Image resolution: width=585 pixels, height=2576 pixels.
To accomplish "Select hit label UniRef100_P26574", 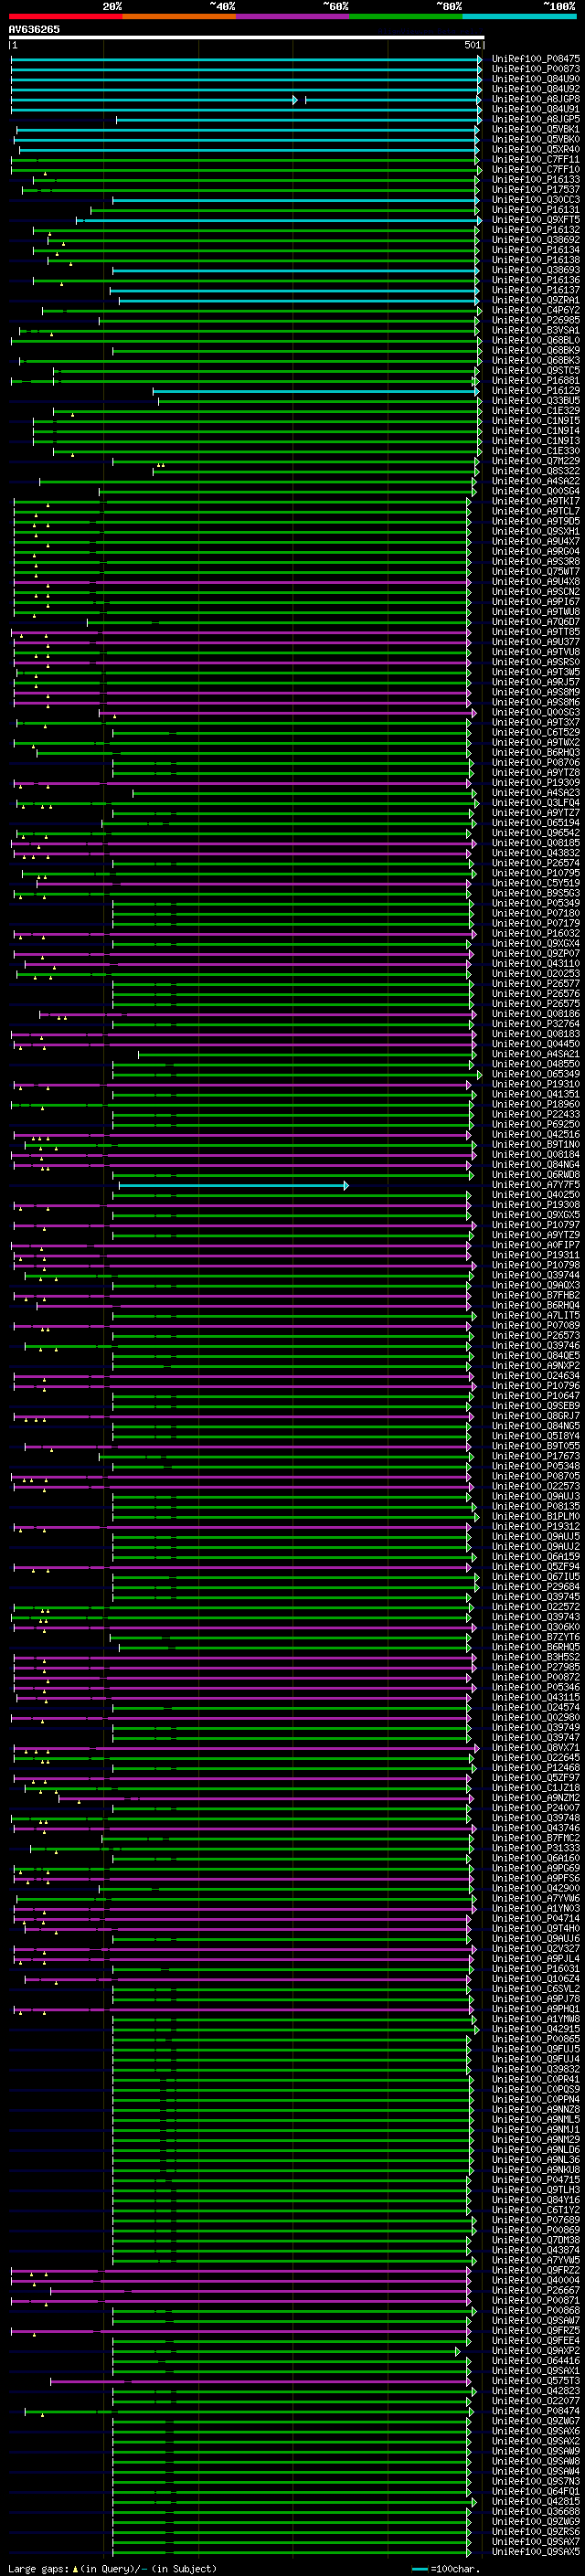I will pyautogui.click(x=536, y=863).
